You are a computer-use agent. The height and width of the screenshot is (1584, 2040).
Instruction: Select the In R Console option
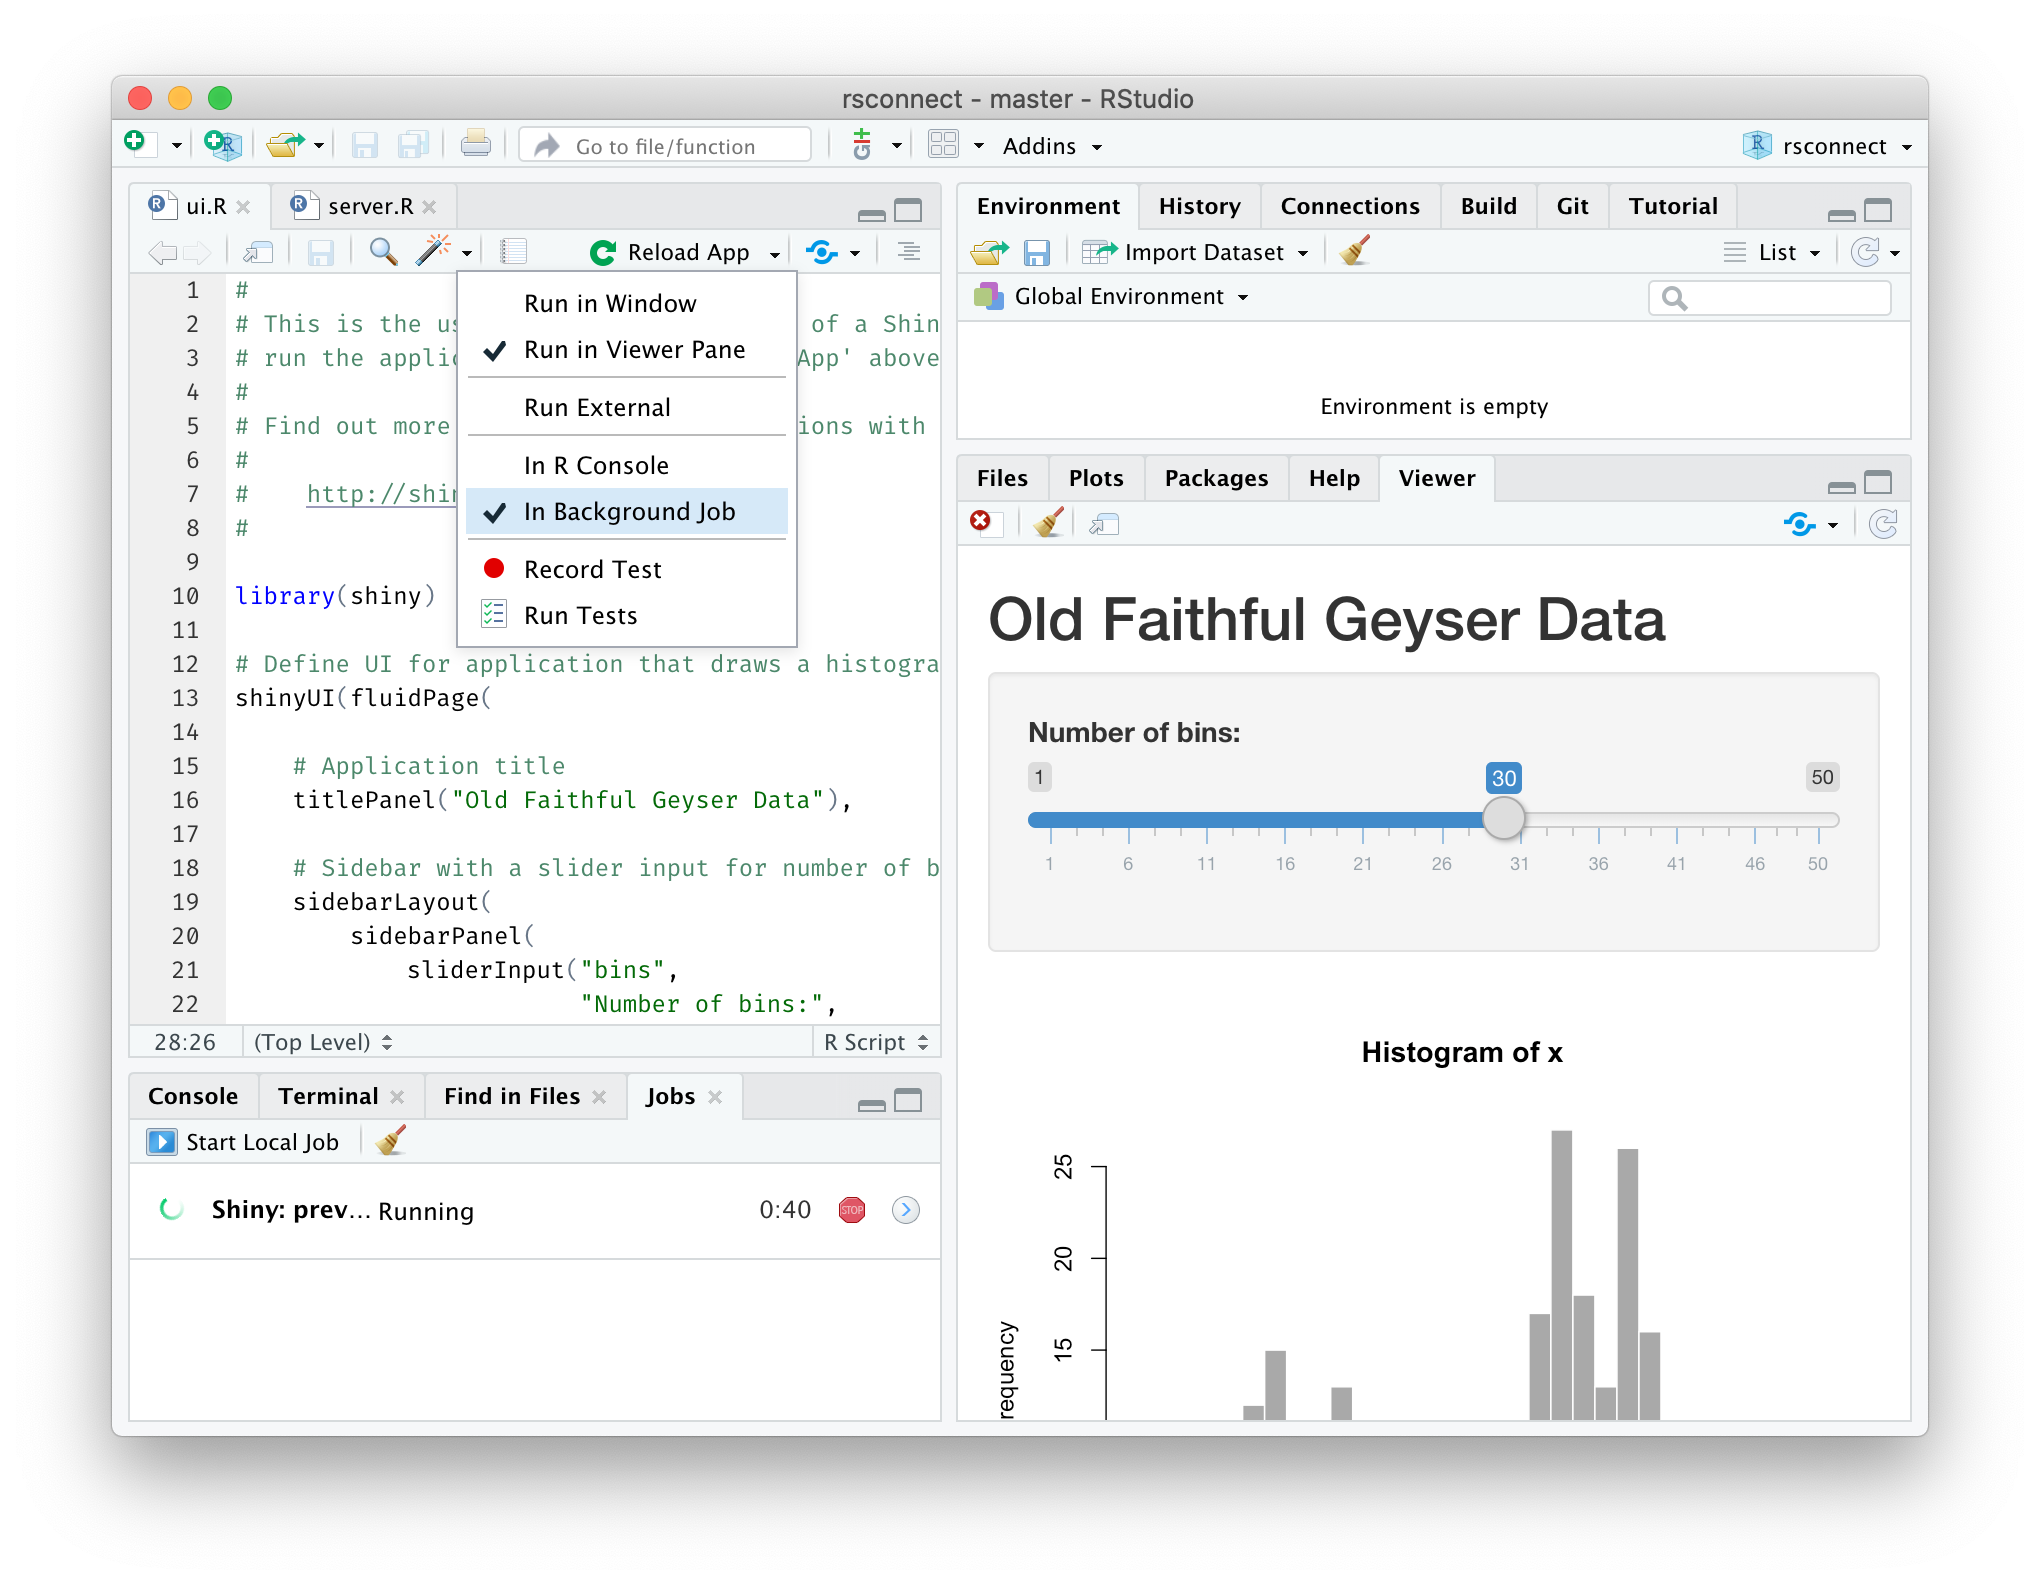[x=596, y=466]
